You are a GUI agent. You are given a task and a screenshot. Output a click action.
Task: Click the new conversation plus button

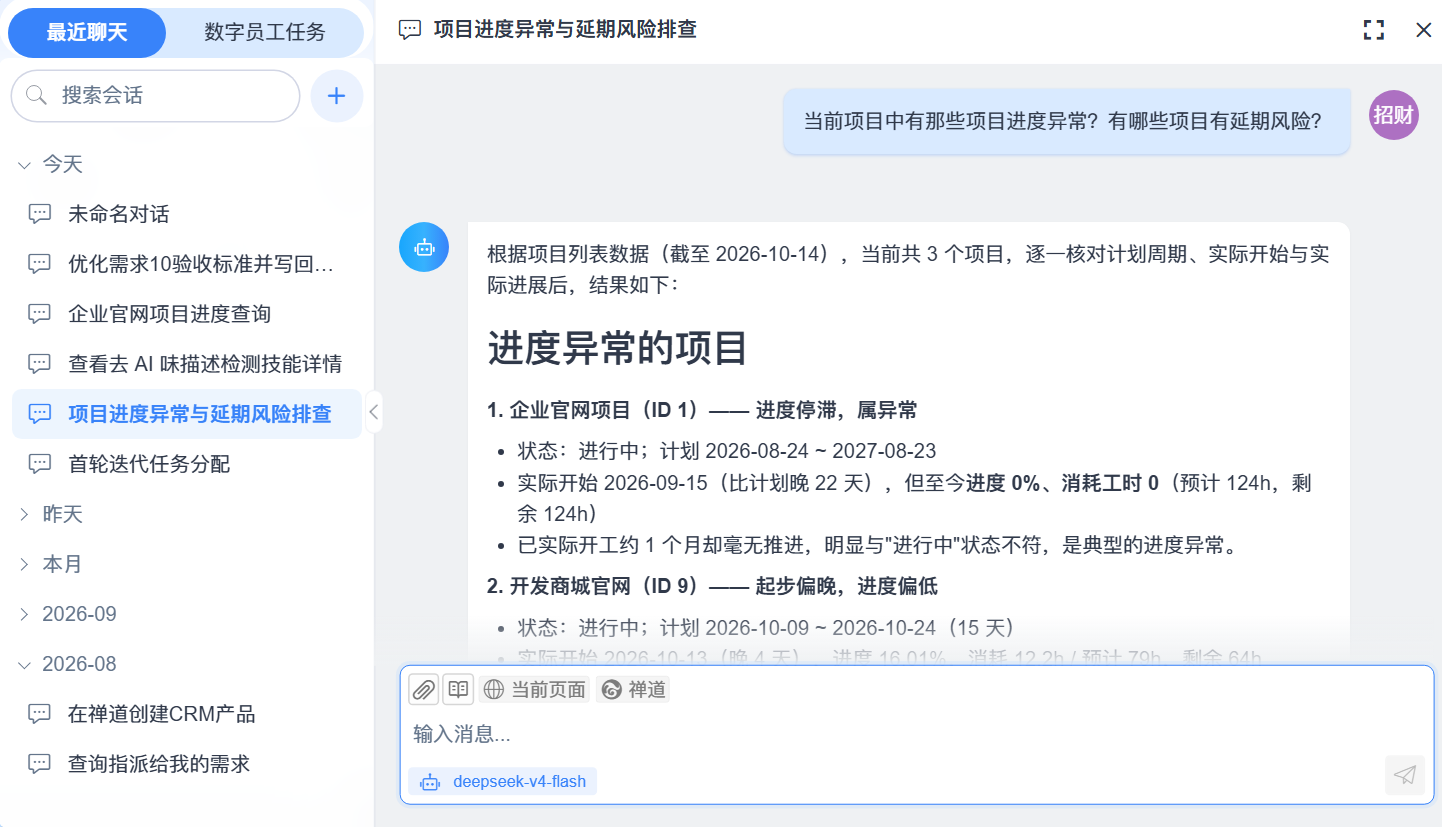(x=337, y=96)
